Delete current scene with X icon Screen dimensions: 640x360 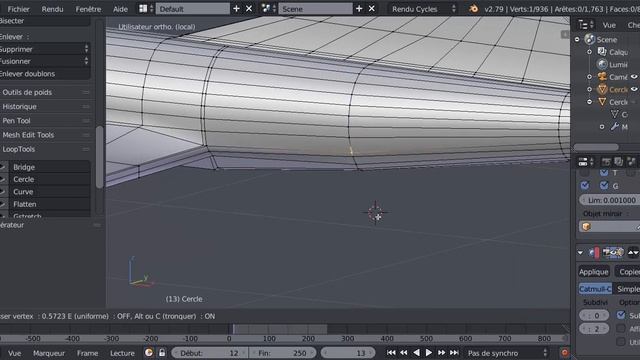[x=372, y=9]
